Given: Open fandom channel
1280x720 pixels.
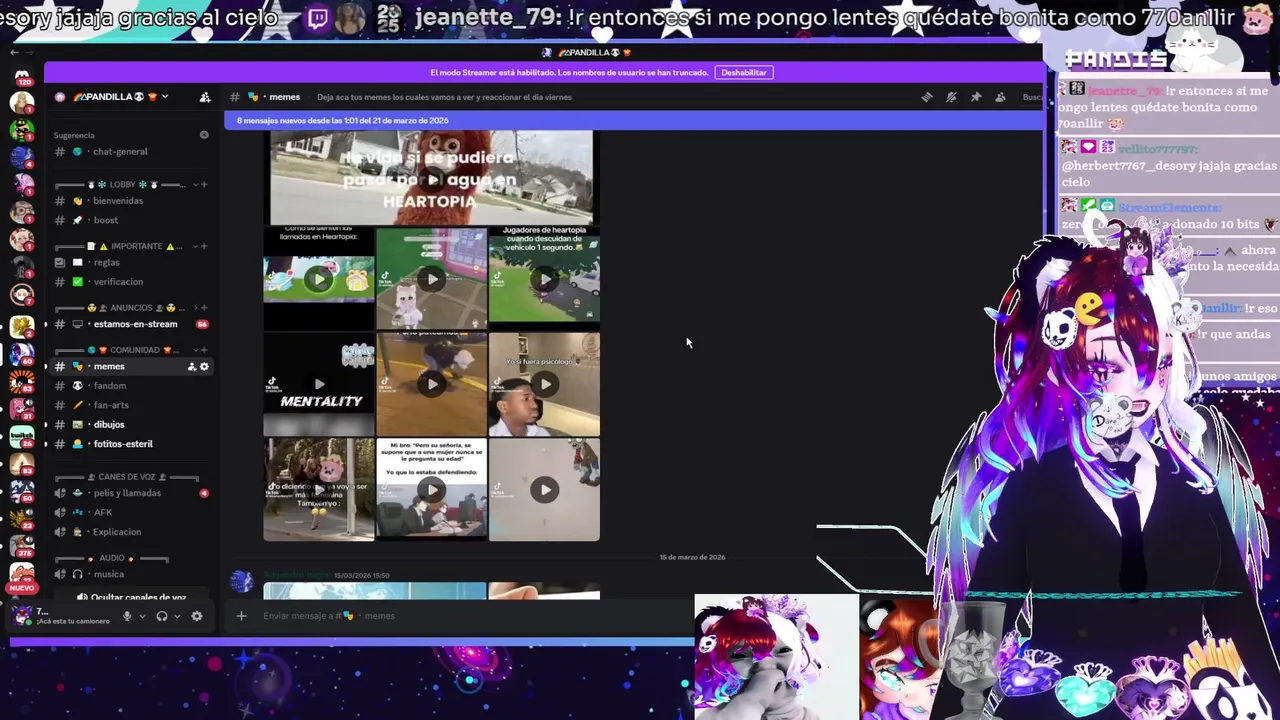Looking at the screenshot, I should click(132, 386).
